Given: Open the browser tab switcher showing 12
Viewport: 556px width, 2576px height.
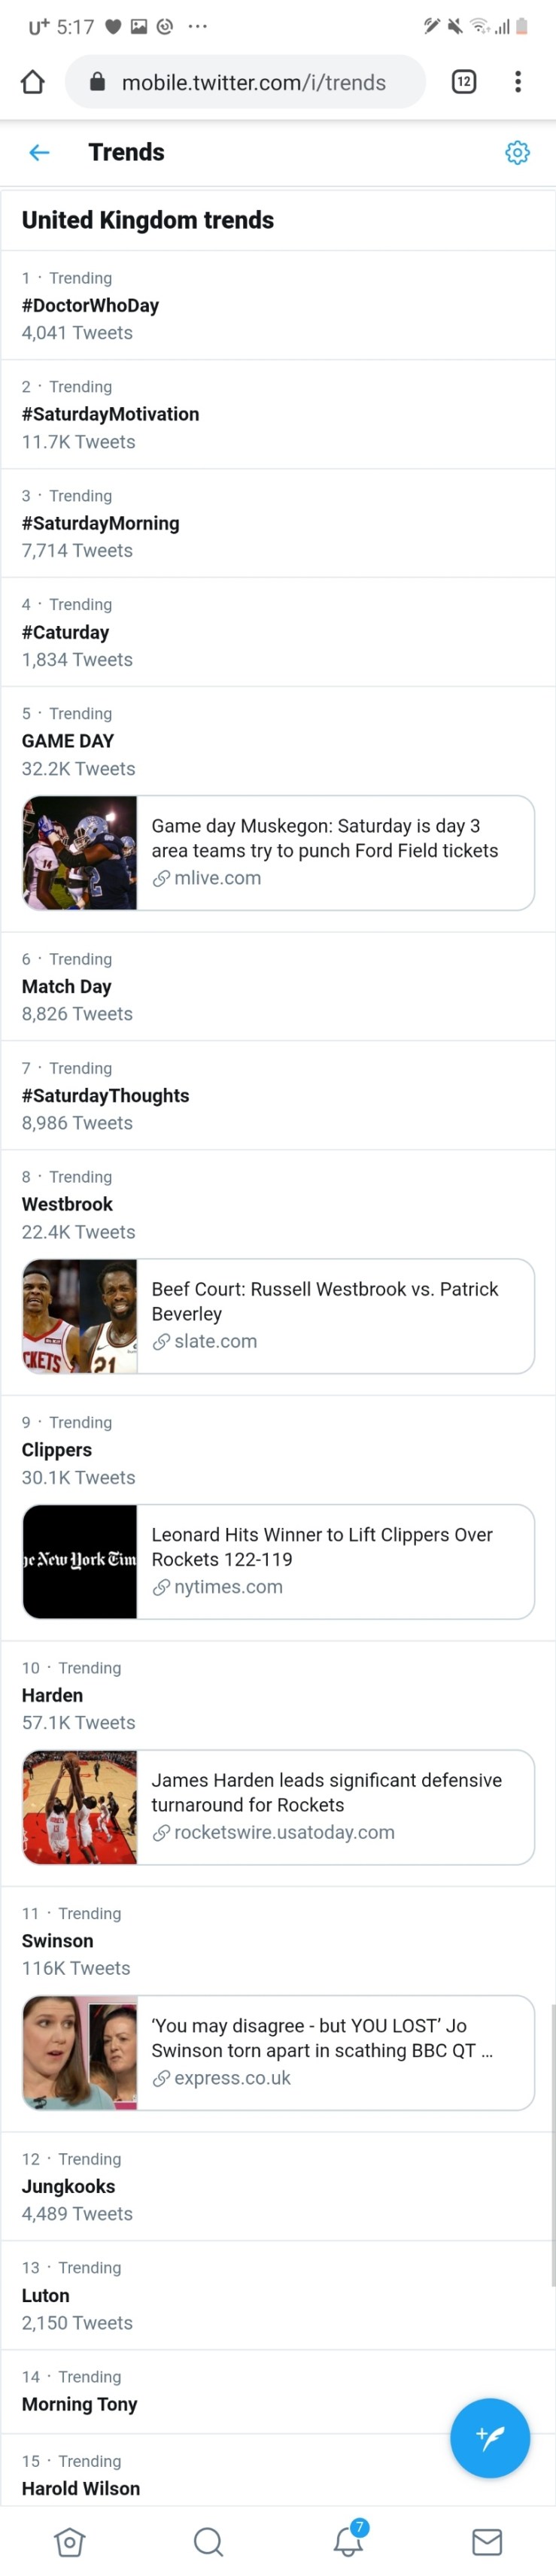Looking at the screenshot, I should click(x=464, y=82).
